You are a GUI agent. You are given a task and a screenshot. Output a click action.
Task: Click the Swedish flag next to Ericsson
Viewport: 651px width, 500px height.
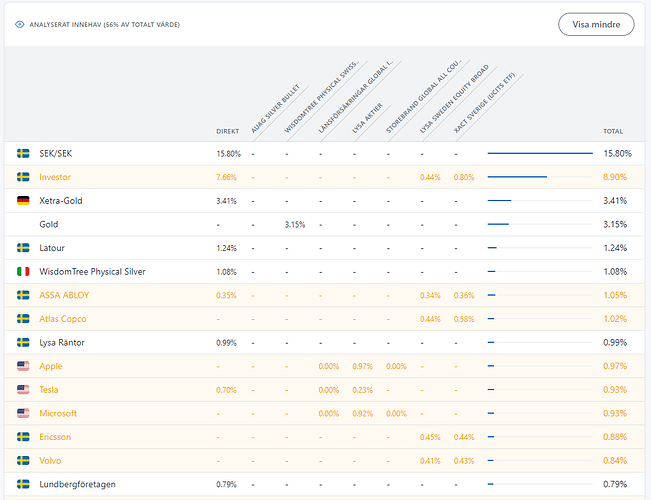click(23, 437)
